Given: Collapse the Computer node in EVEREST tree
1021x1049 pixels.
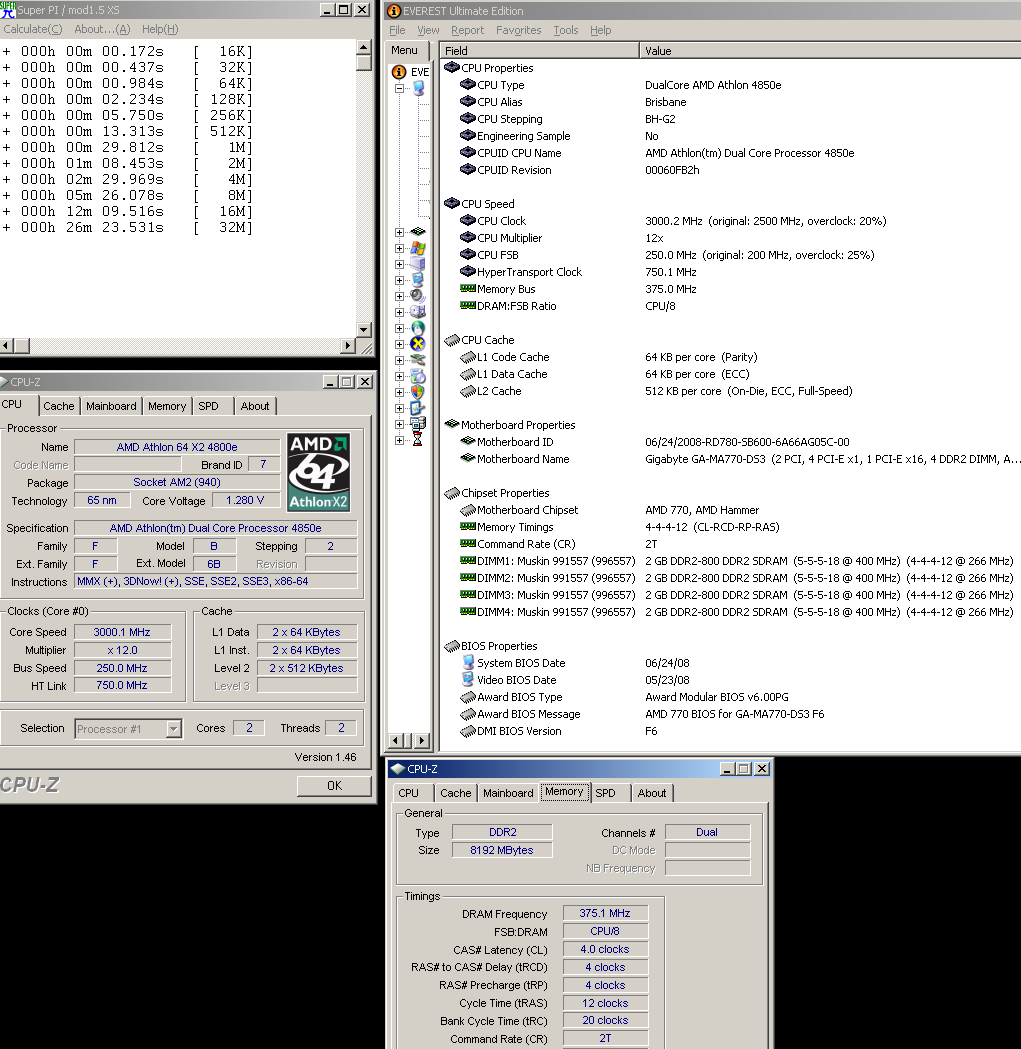Looking at the screenshot, I should click(399, 88).
